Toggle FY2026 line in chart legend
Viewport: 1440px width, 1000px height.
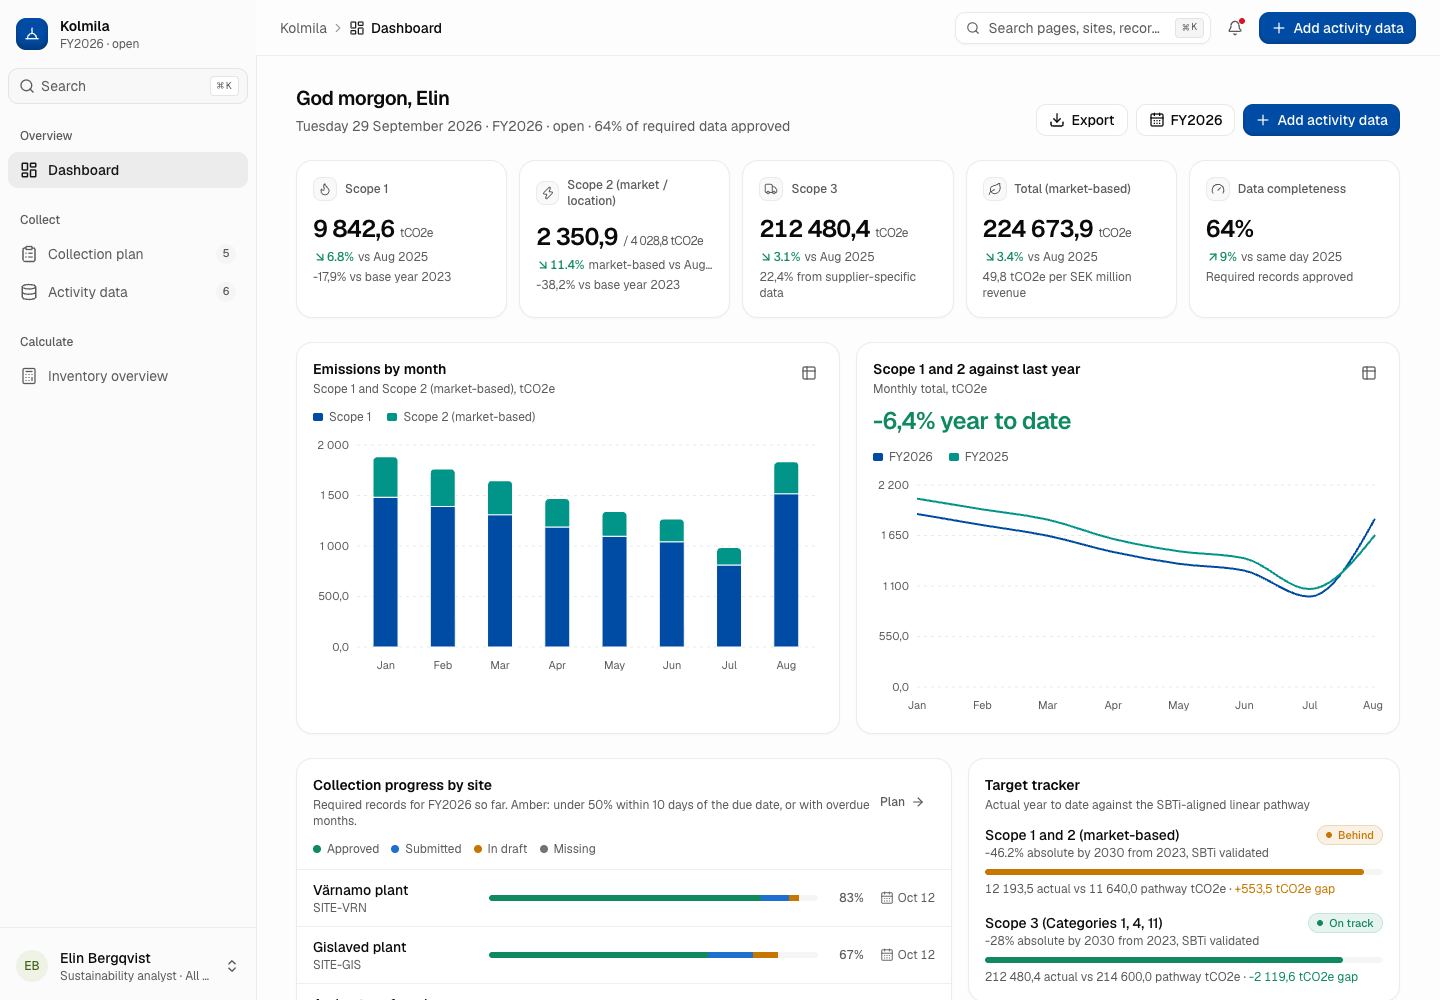point(903,457)
